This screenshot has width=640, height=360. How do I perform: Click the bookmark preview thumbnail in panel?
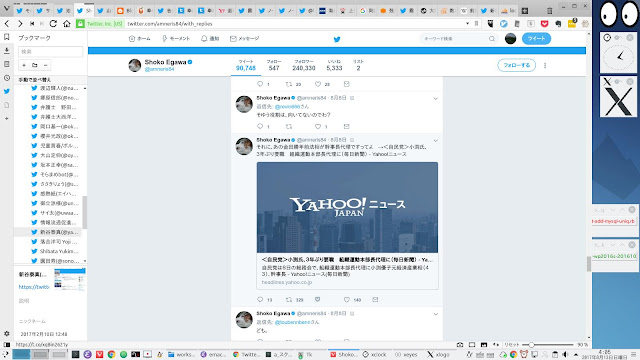[x=70, y=279]
